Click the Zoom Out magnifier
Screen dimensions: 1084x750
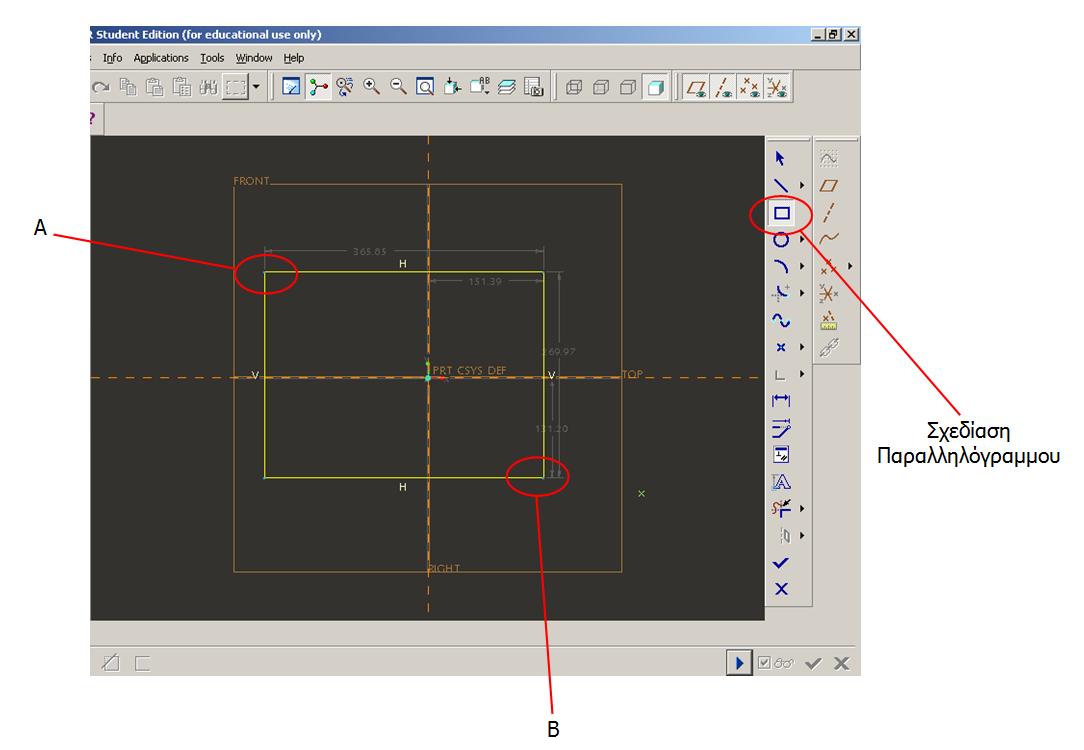pyautogui.click(x=398, y=87)
